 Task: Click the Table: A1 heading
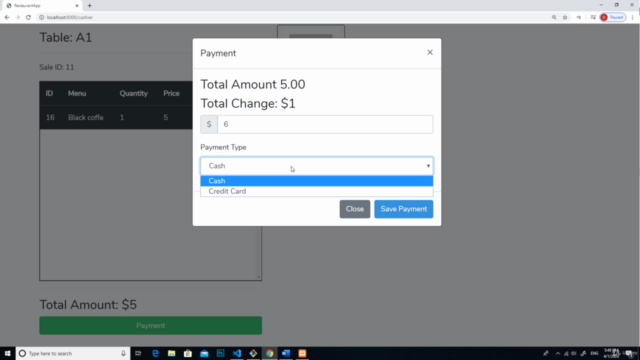coord(66,38)
